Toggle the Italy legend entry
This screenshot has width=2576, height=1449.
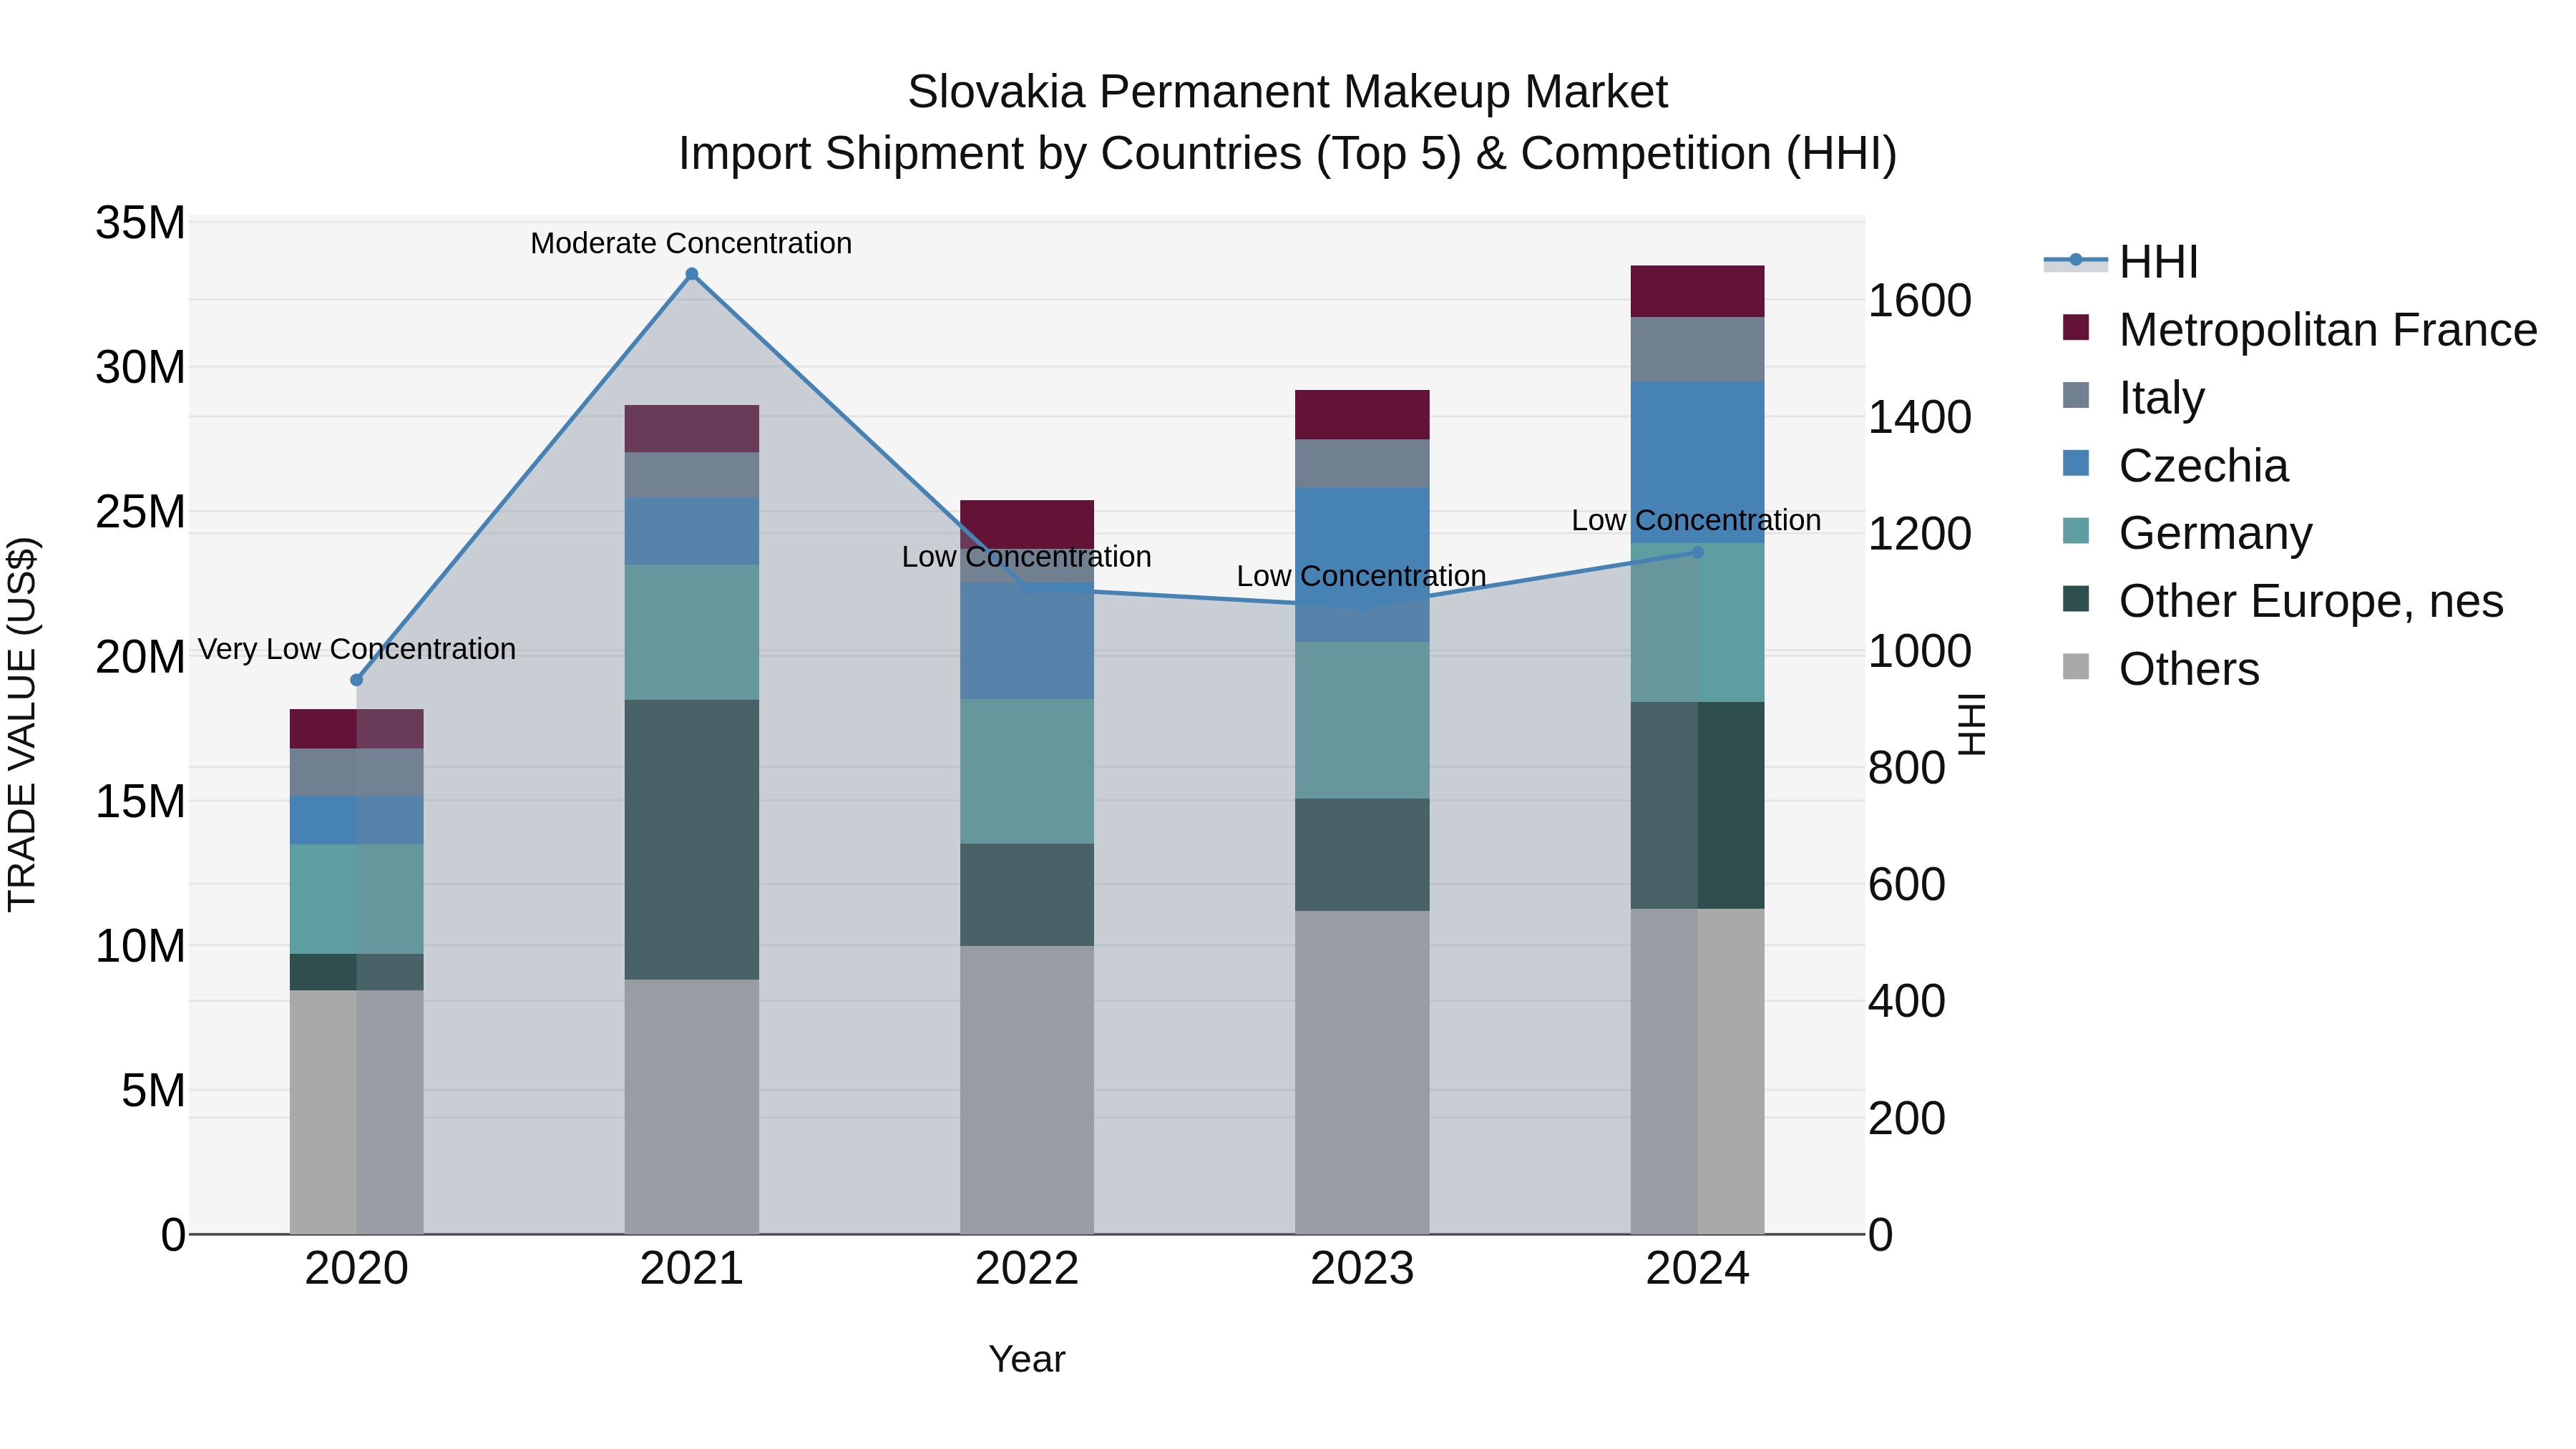[x=2133, y=397]
